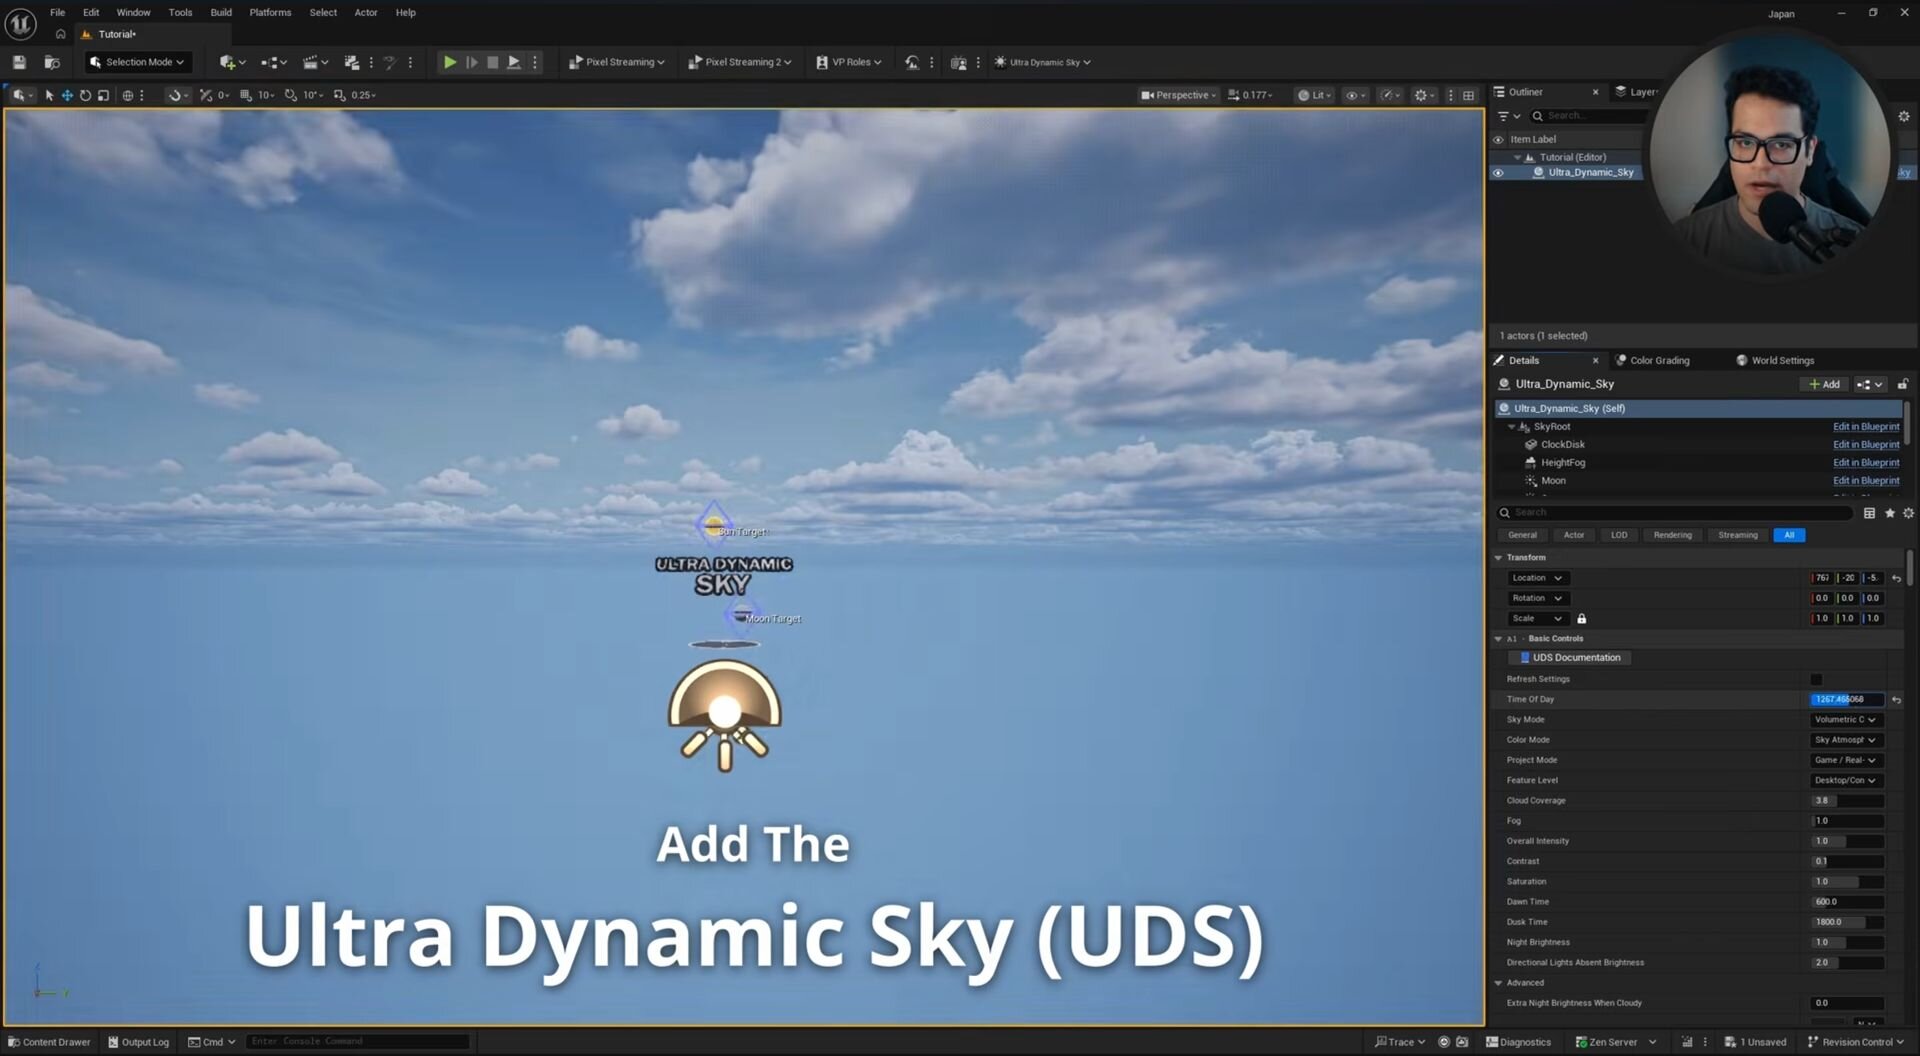Click the console command input field
1920x1056 pixels.
click(x=356, y=1041)
